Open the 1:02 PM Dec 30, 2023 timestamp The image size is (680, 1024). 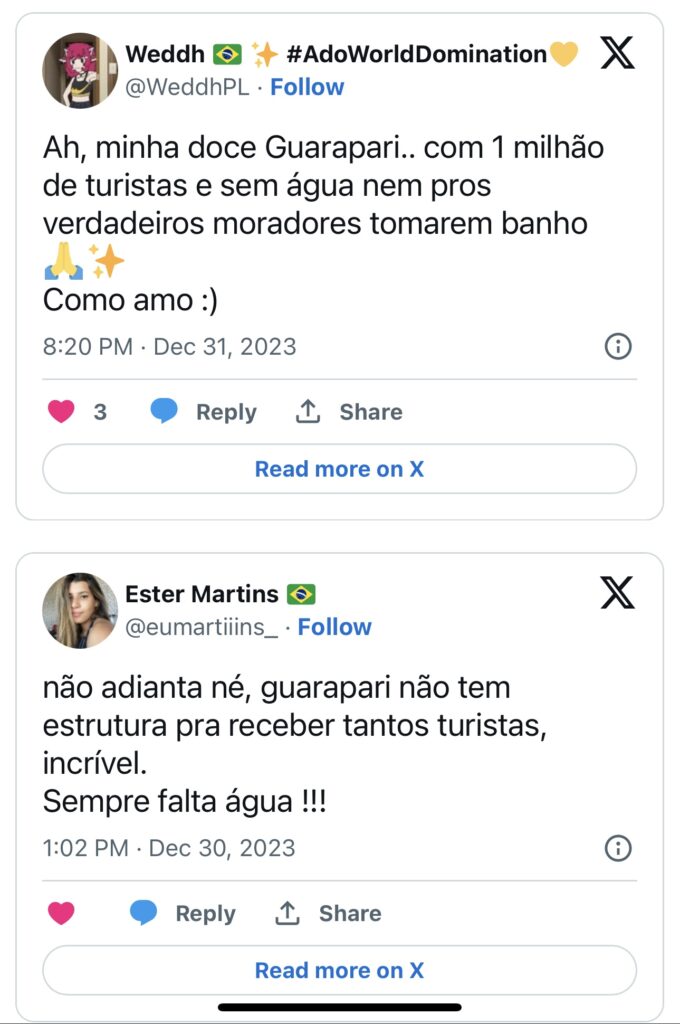[169, 848]
